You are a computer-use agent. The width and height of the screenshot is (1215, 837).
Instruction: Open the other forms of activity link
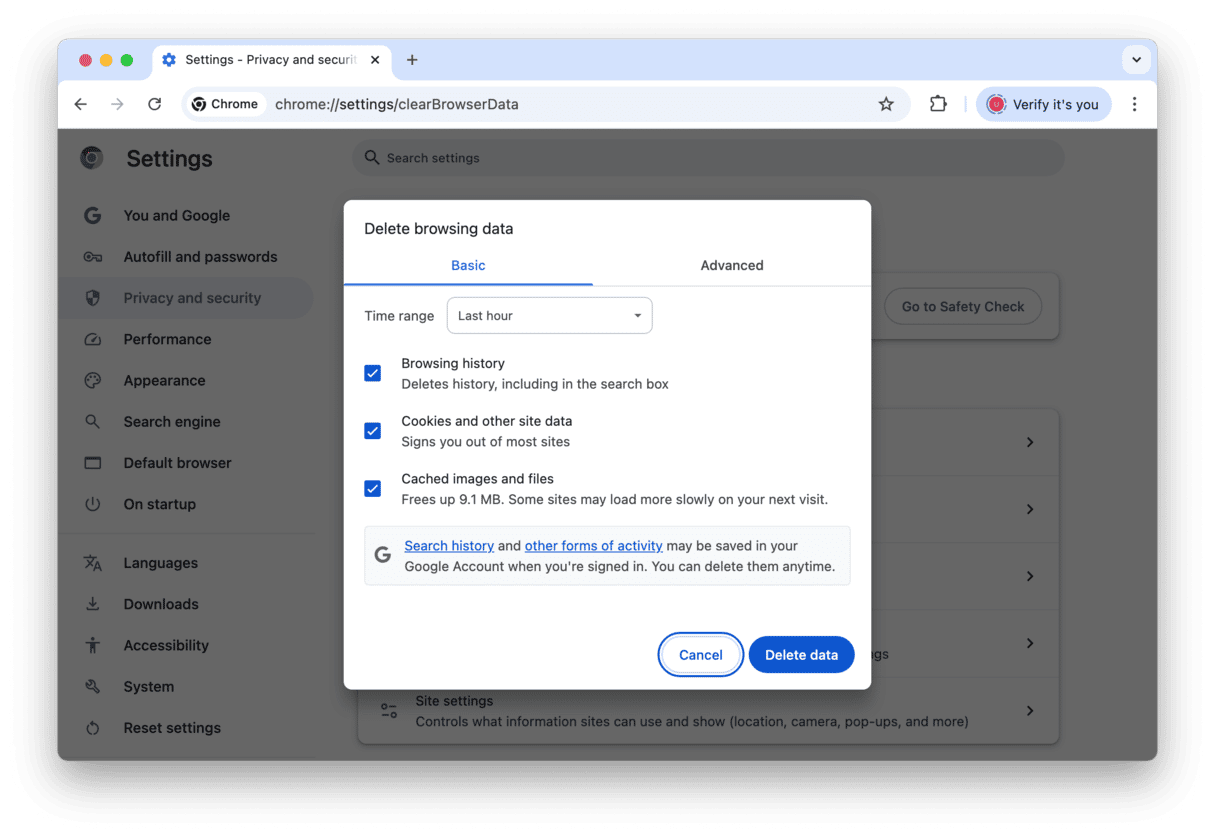[x=593, y=546]
